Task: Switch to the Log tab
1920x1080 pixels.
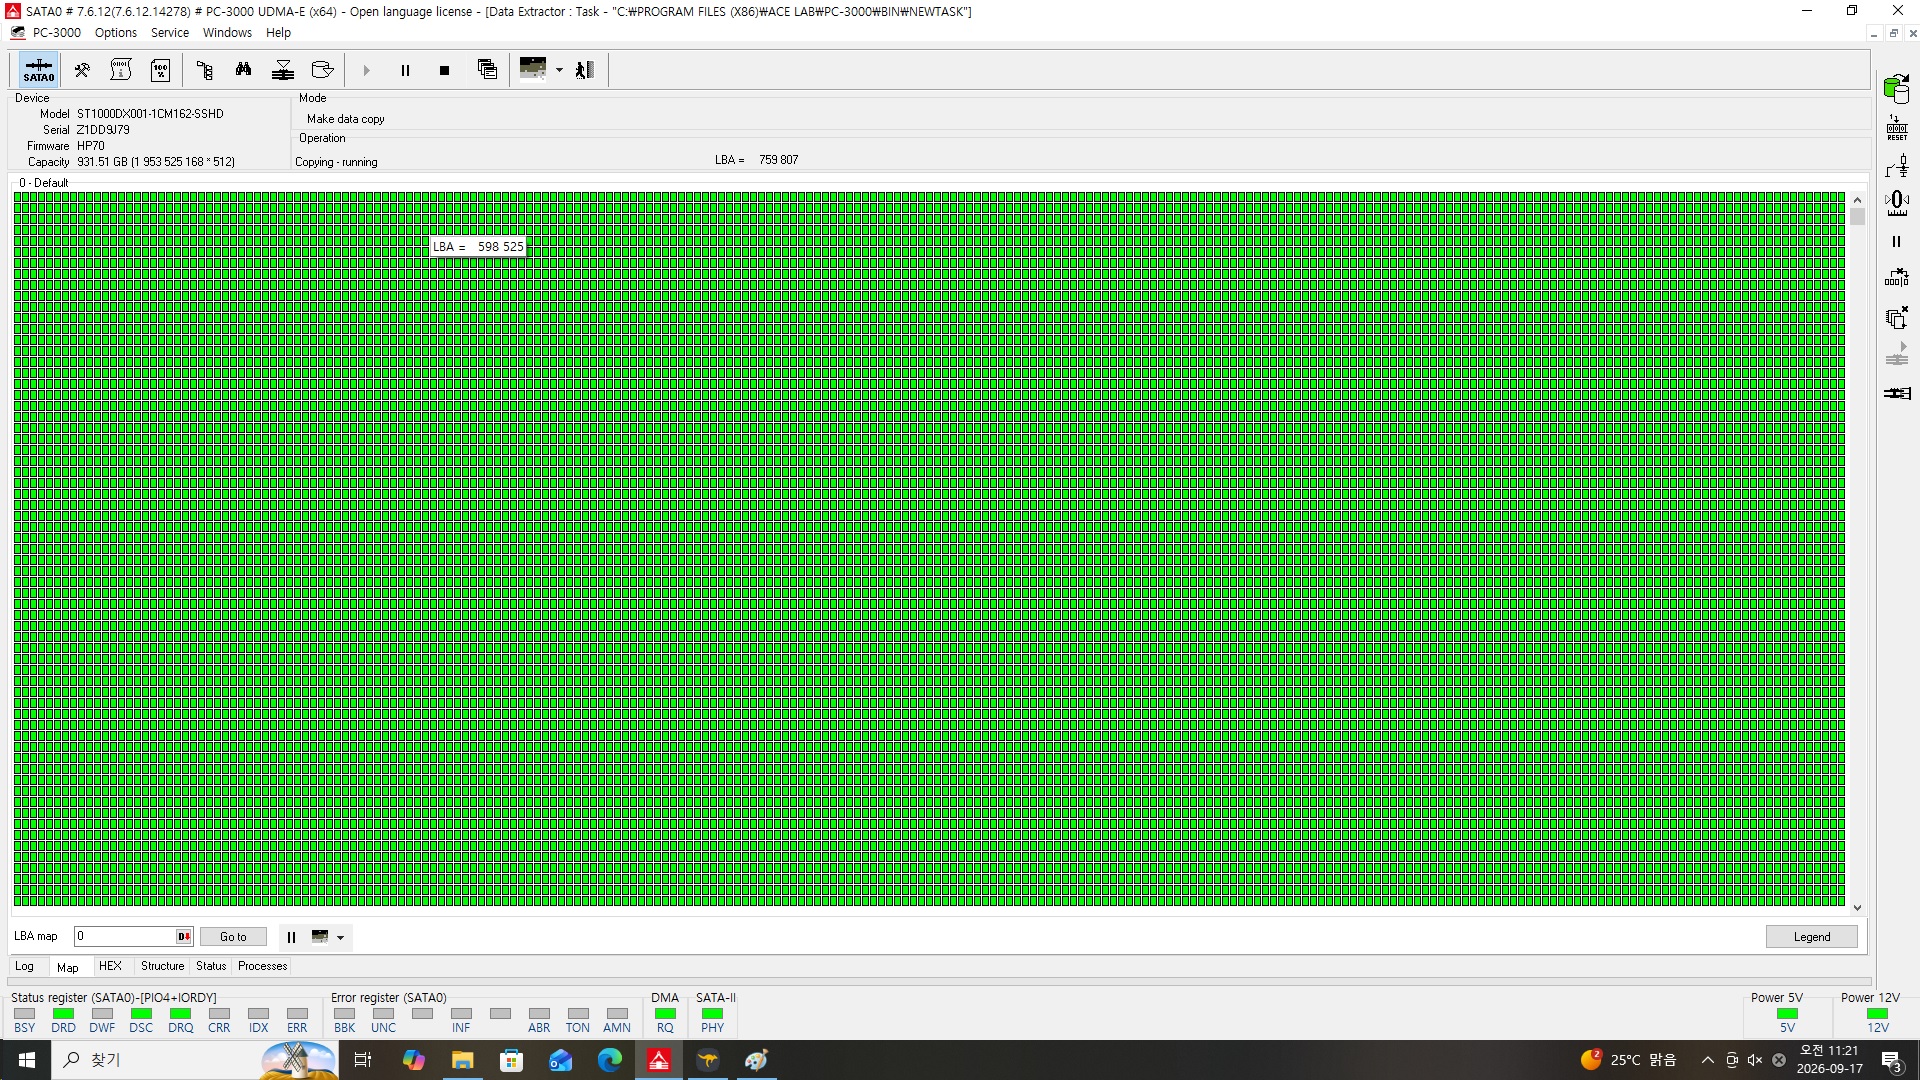Action: 24,966
